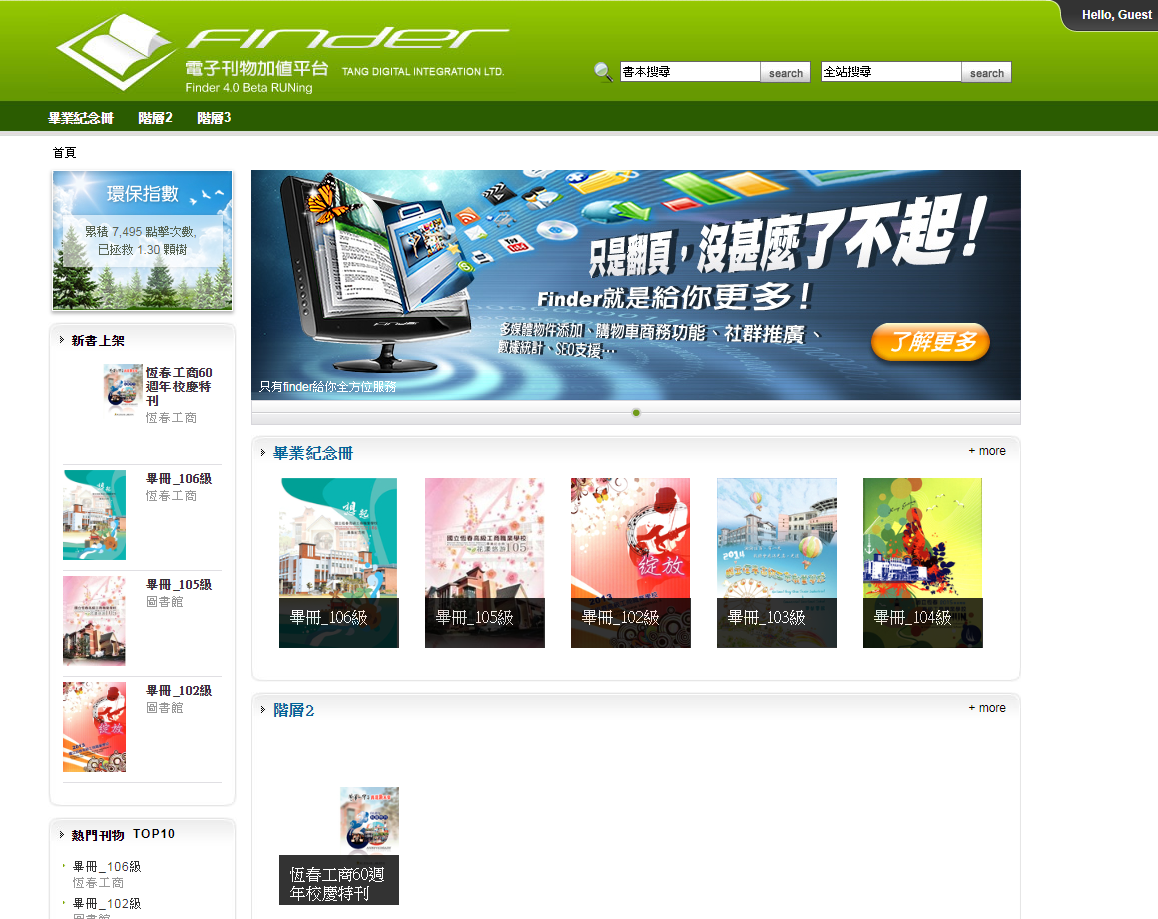
Task: Click 圖書館 publisher under 畢冊_105級 in 新書上架
Action: 165,601
